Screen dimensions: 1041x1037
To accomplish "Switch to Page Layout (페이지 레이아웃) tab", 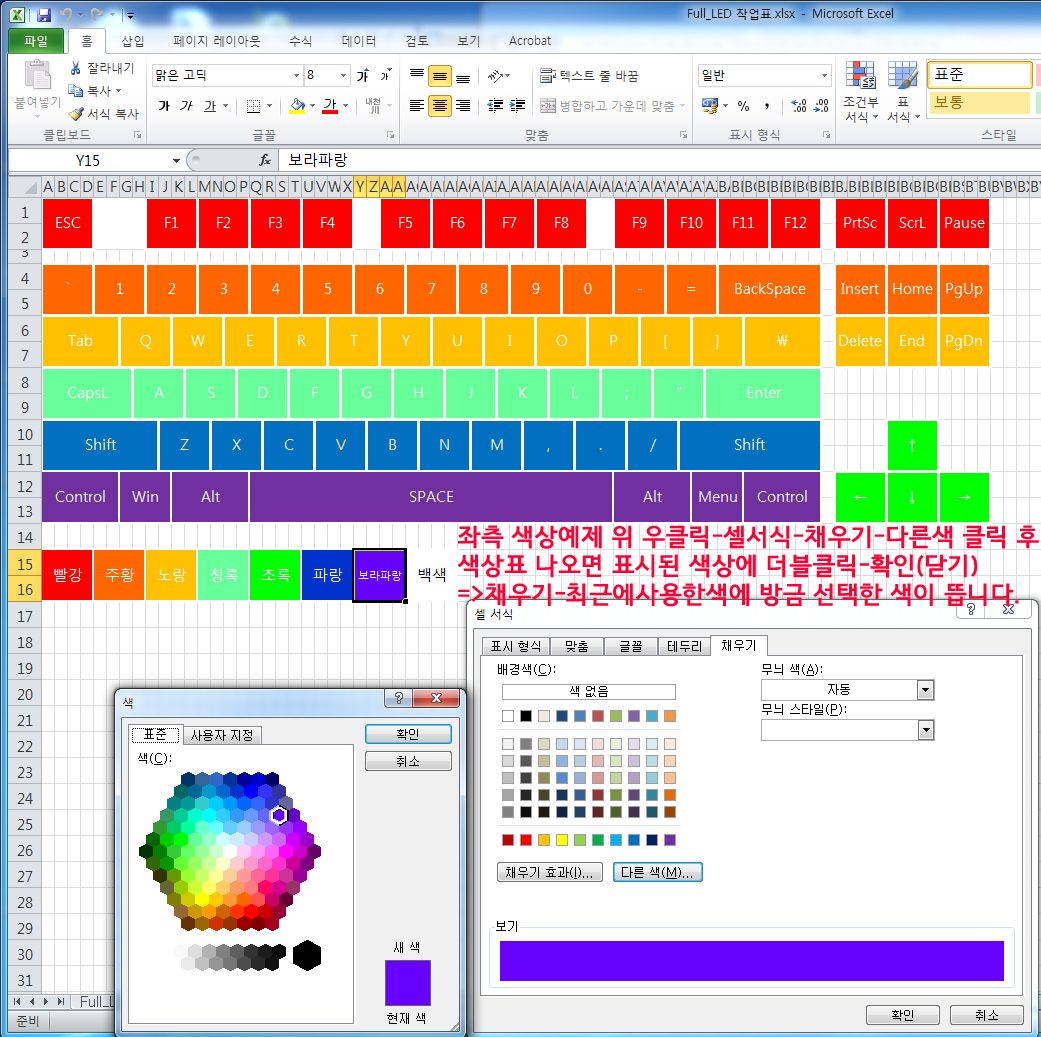I will 216,40.
